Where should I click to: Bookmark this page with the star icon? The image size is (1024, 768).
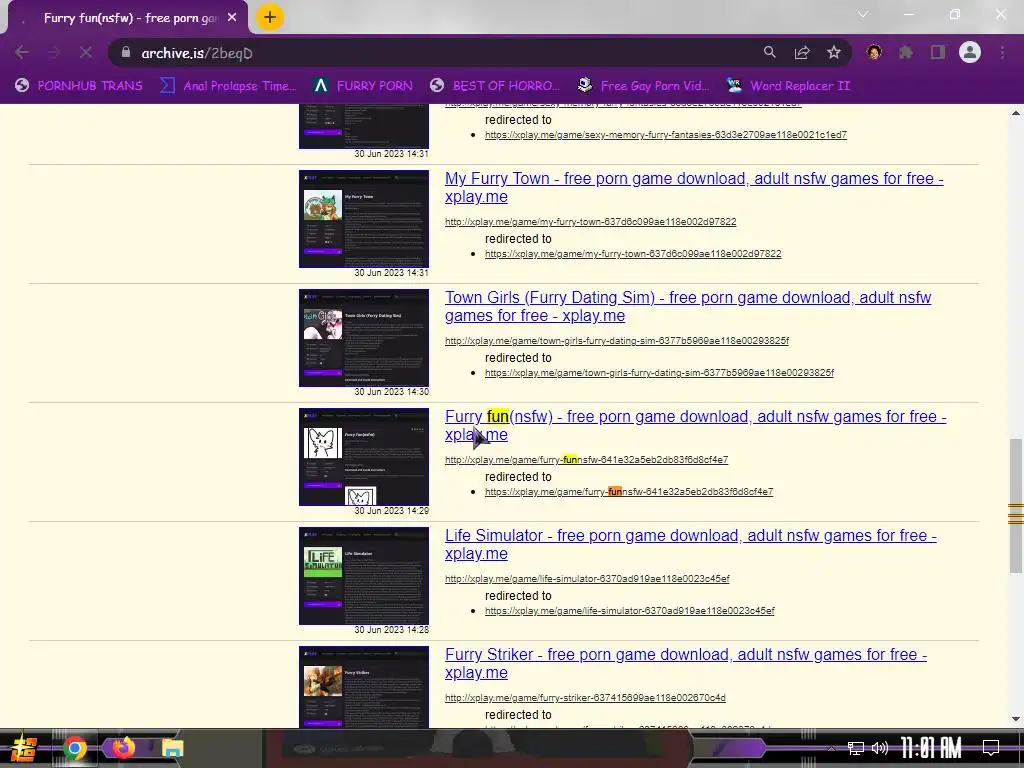834,52
